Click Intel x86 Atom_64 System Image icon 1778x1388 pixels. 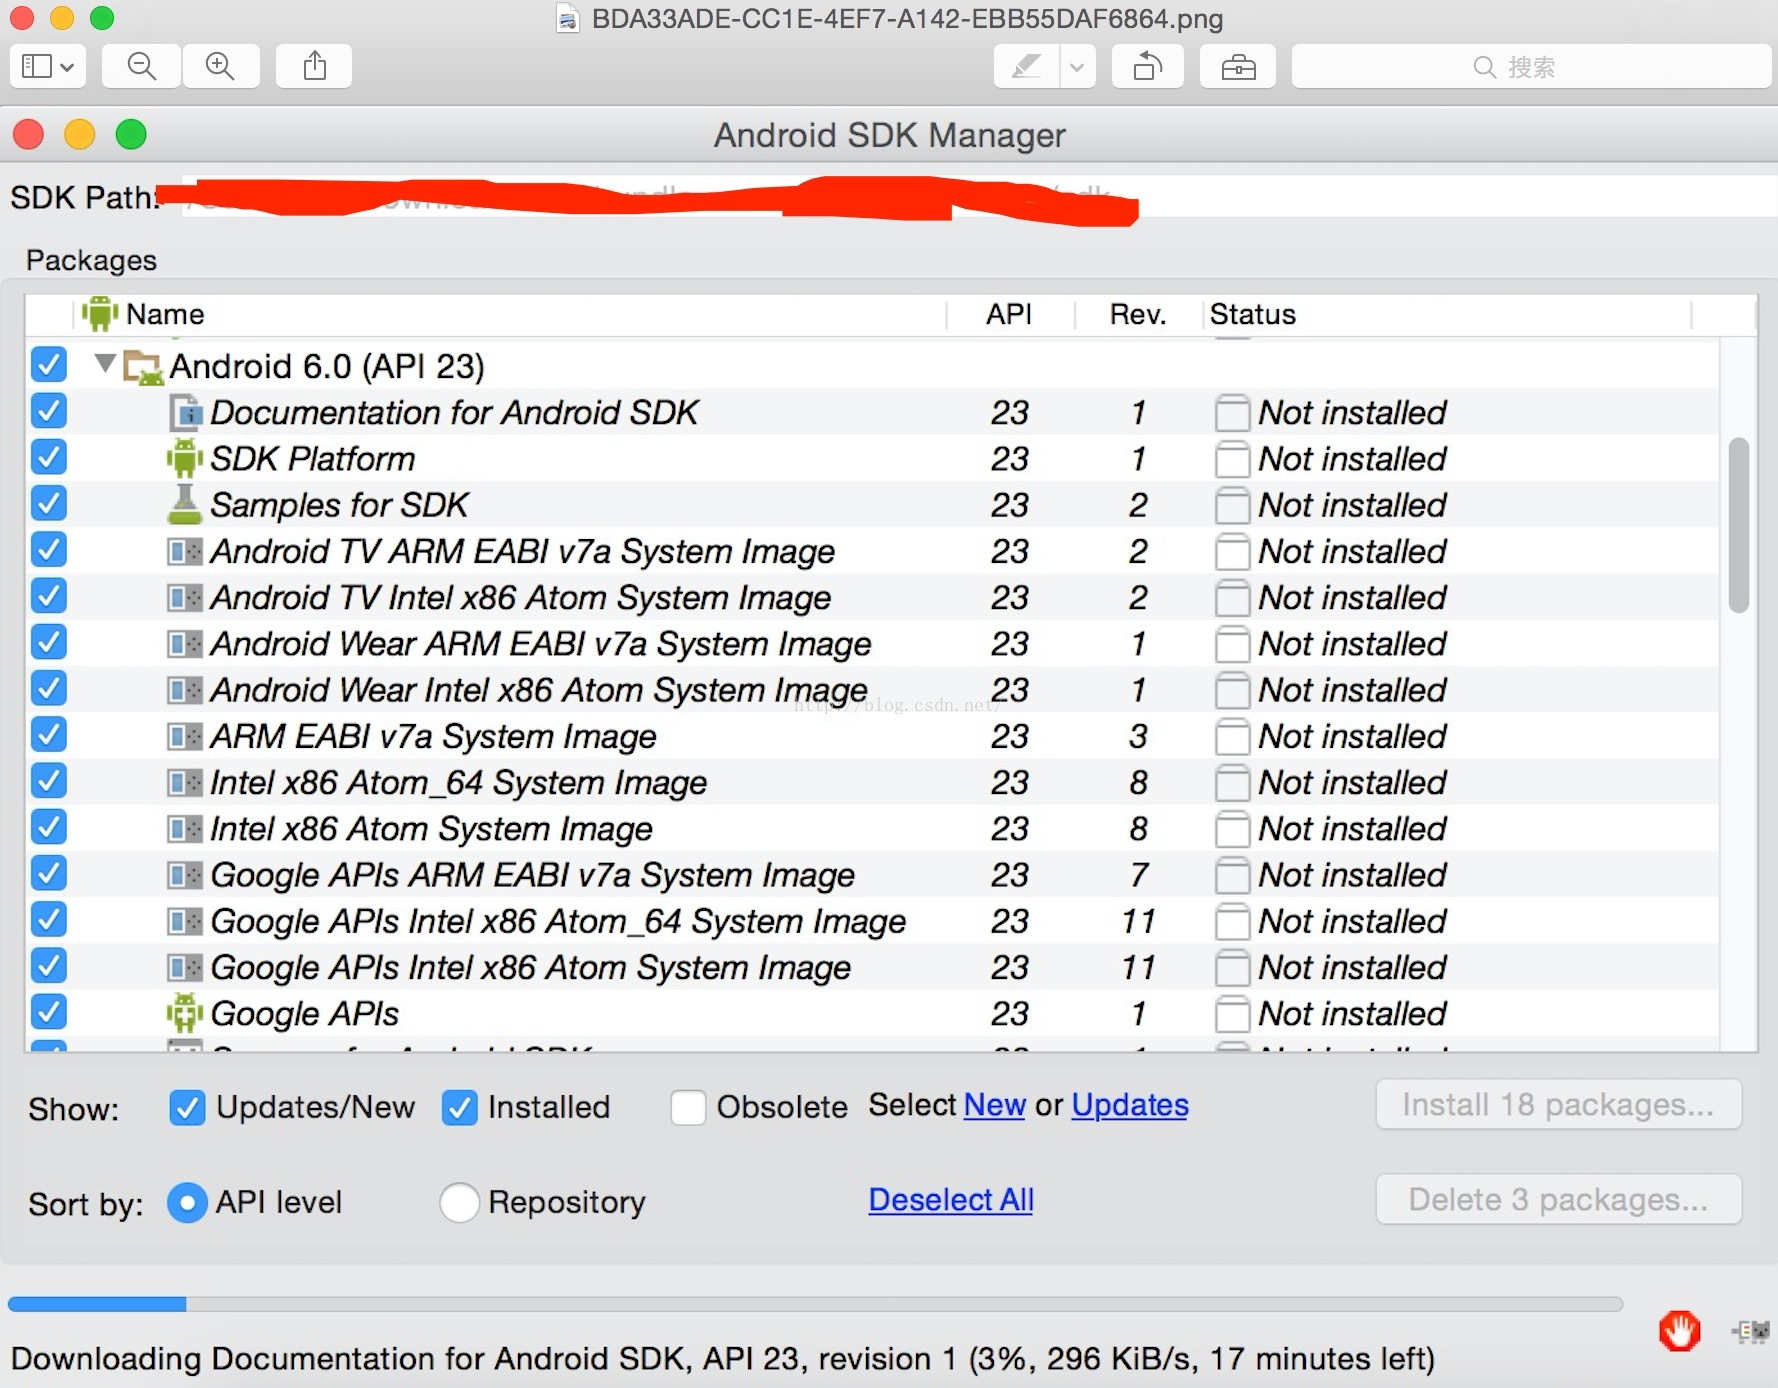[185, 783]
